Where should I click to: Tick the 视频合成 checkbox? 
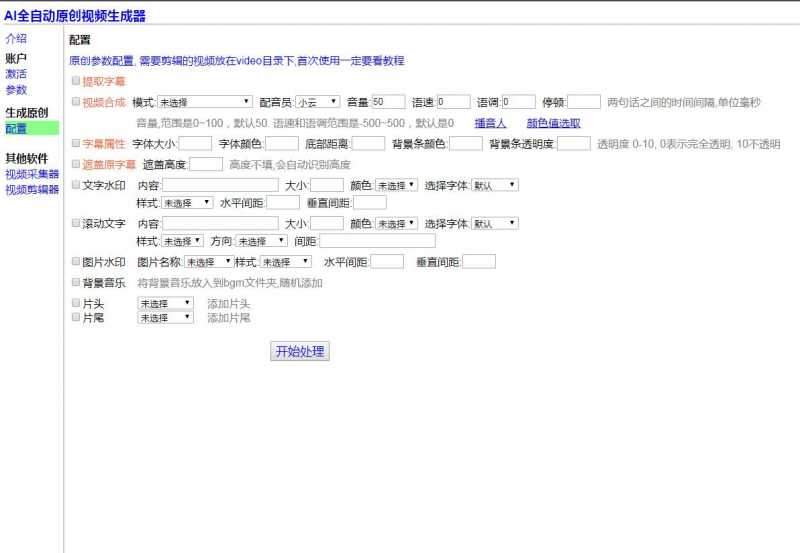click(76, 101)
